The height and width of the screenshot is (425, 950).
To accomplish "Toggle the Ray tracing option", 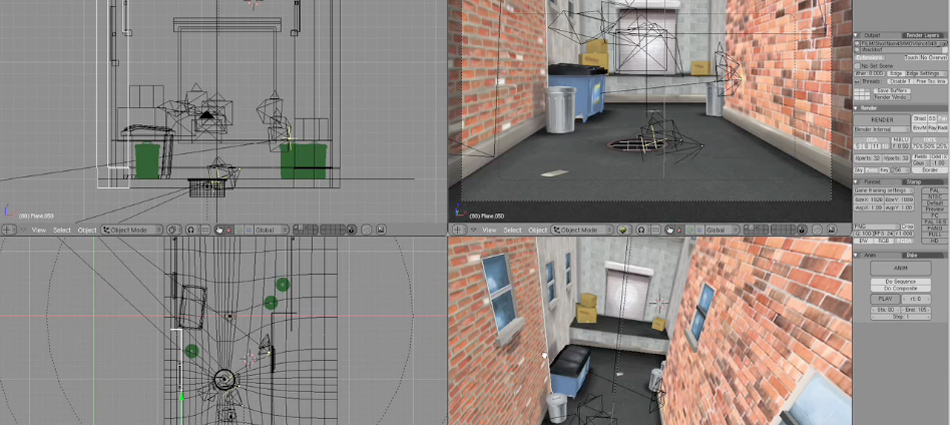I will (x=932, y=128).
